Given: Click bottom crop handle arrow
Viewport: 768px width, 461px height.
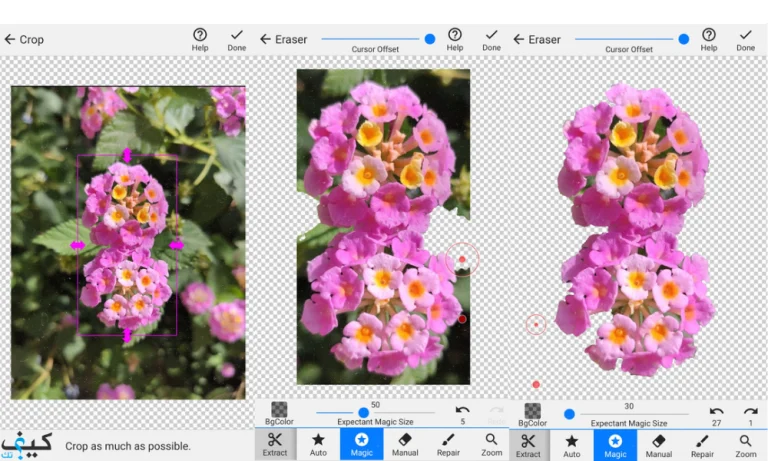Looking at the screenshot, I should coord(127,335).
